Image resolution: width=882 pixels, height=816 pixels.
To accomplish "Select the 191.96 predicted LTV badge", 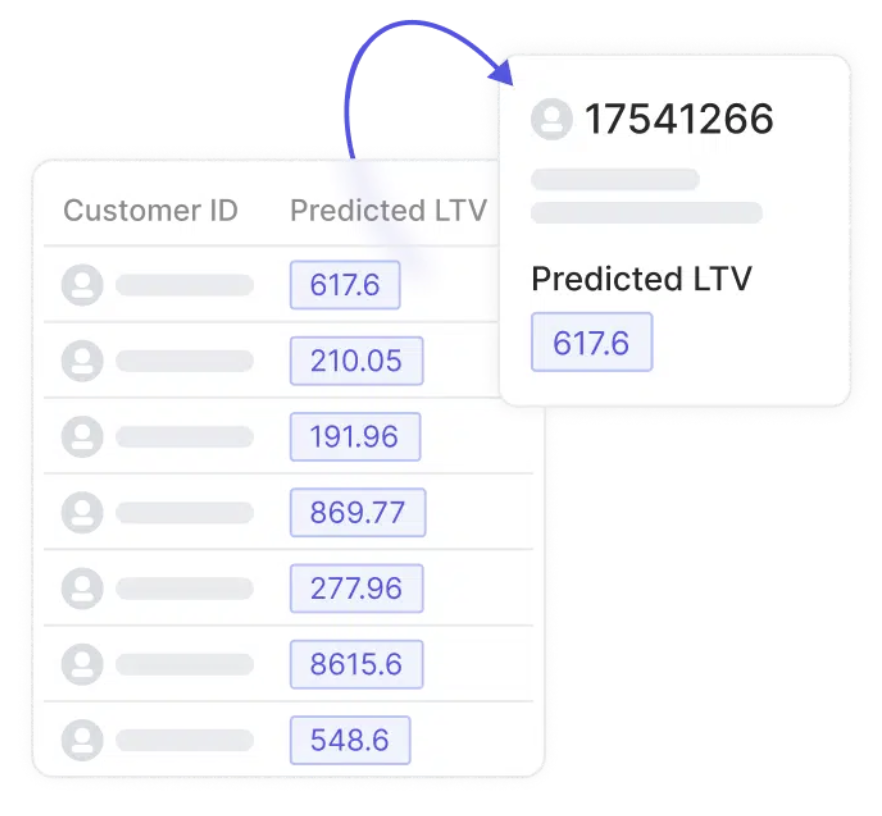I will [x=355, y=436].
